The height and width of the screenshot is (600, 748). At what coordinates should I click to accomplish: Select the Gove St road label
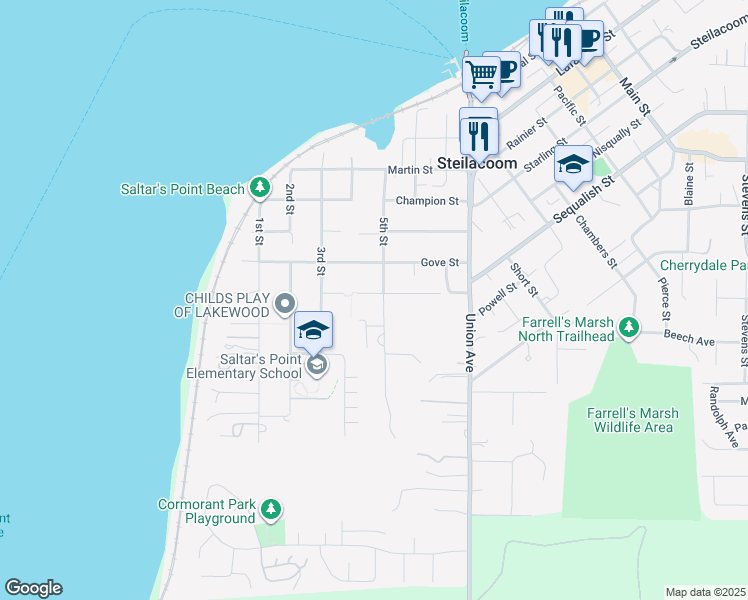(x=439, y=263)
